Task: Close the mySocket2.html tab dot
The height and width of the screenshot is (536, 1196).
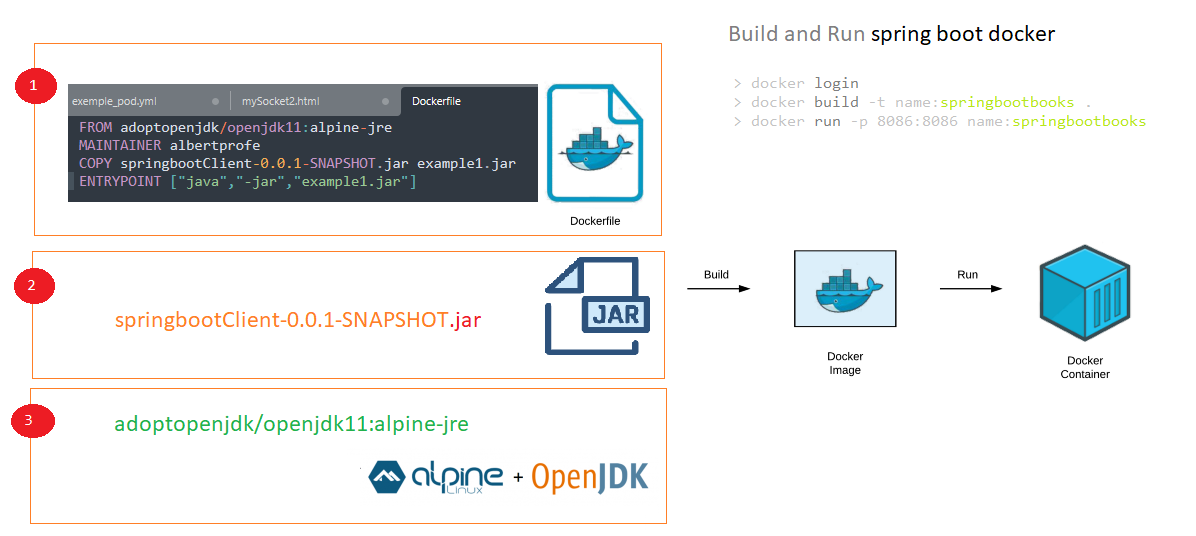Action: (386, 101)
